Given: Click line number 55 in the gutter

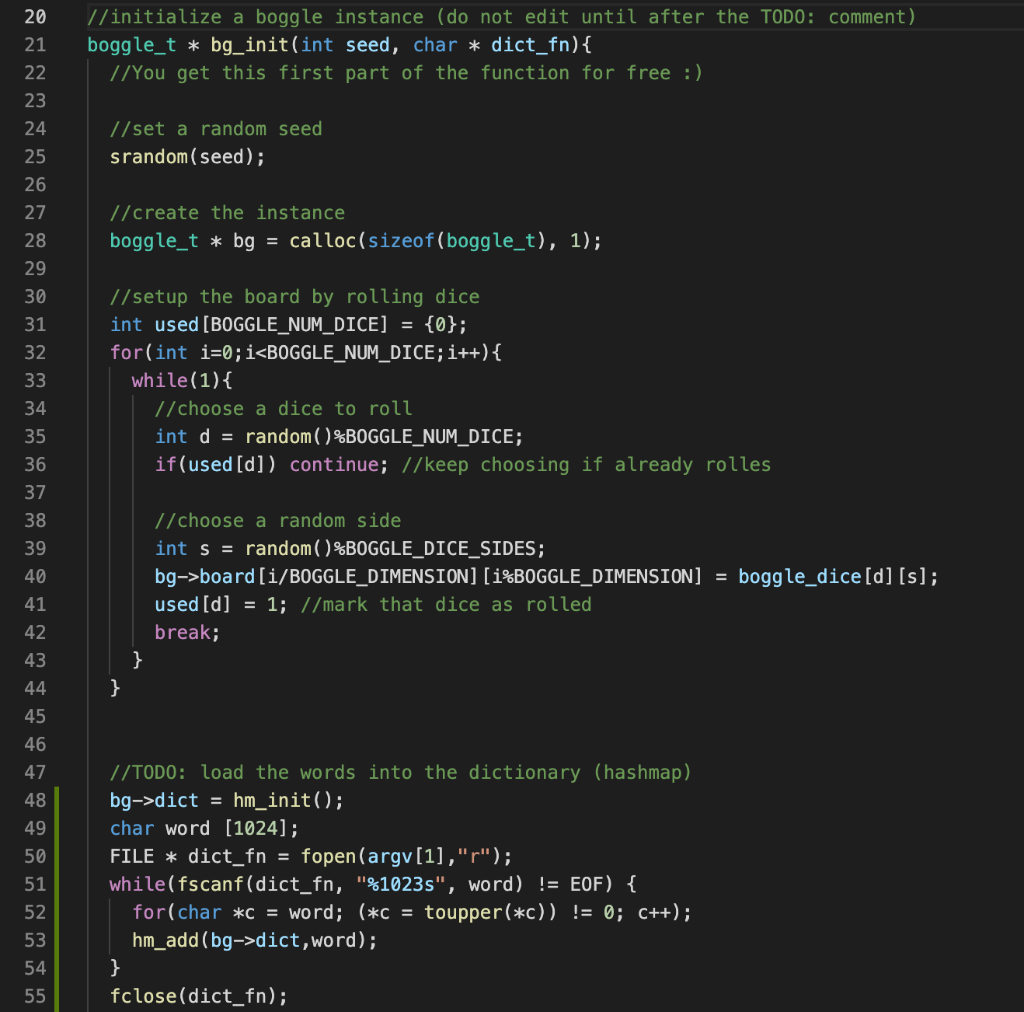Looking at the screenshot, I should click(35, 996).
